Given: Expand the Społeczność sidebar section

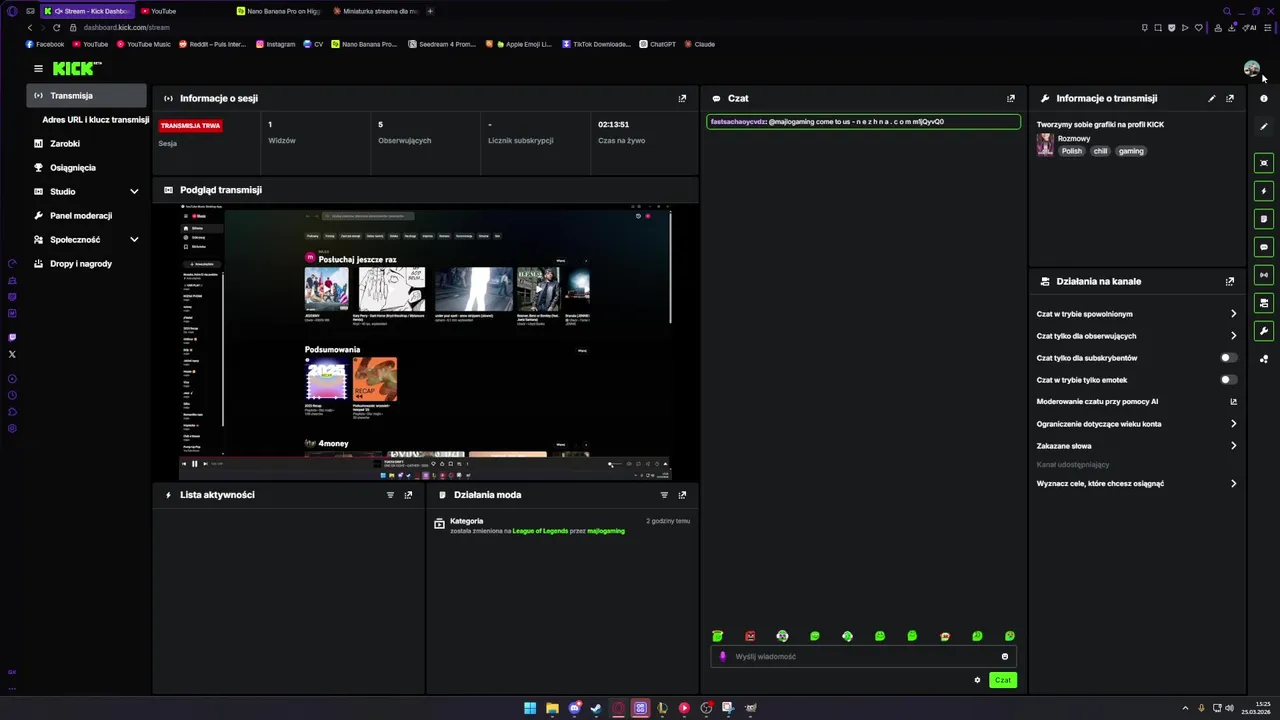Looking at the screenshot, I should 134,240.
